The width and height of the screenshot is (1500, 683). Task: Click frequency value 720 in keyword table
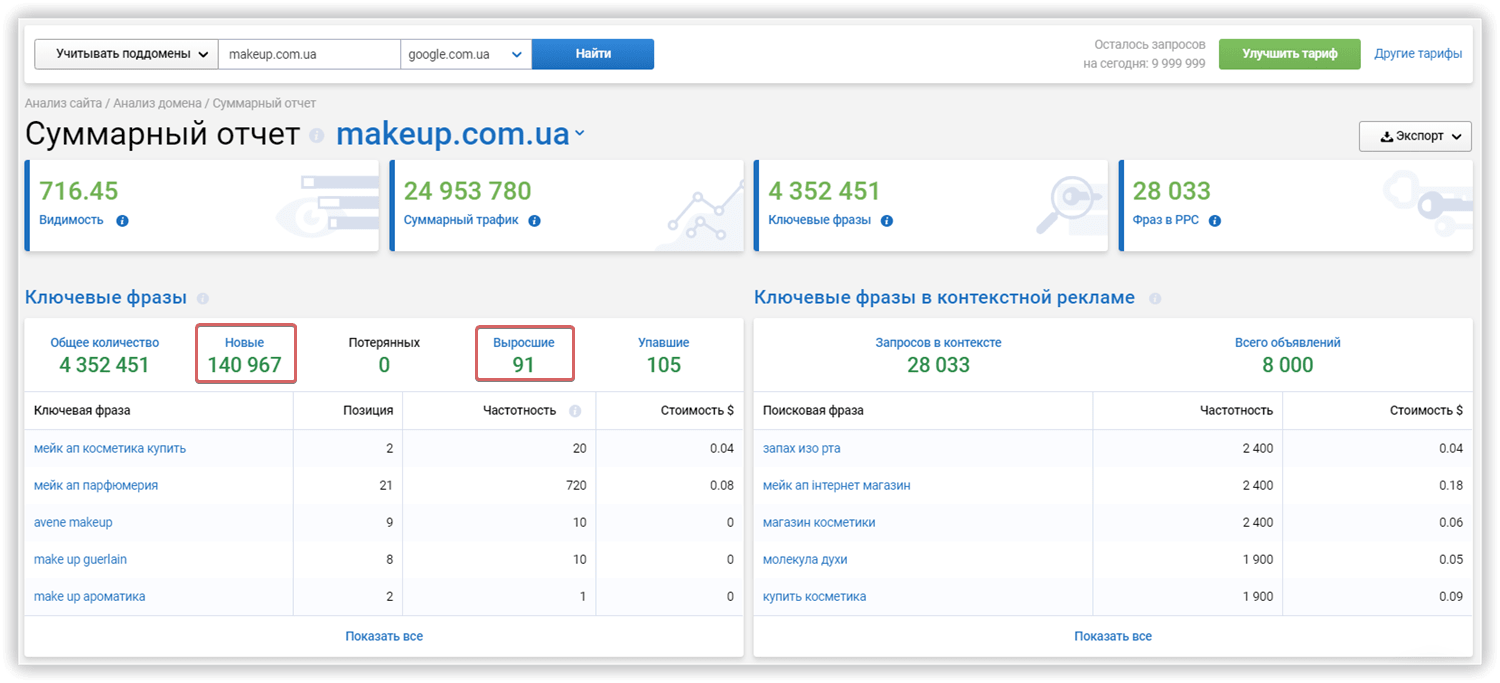(x=575, y=485)
